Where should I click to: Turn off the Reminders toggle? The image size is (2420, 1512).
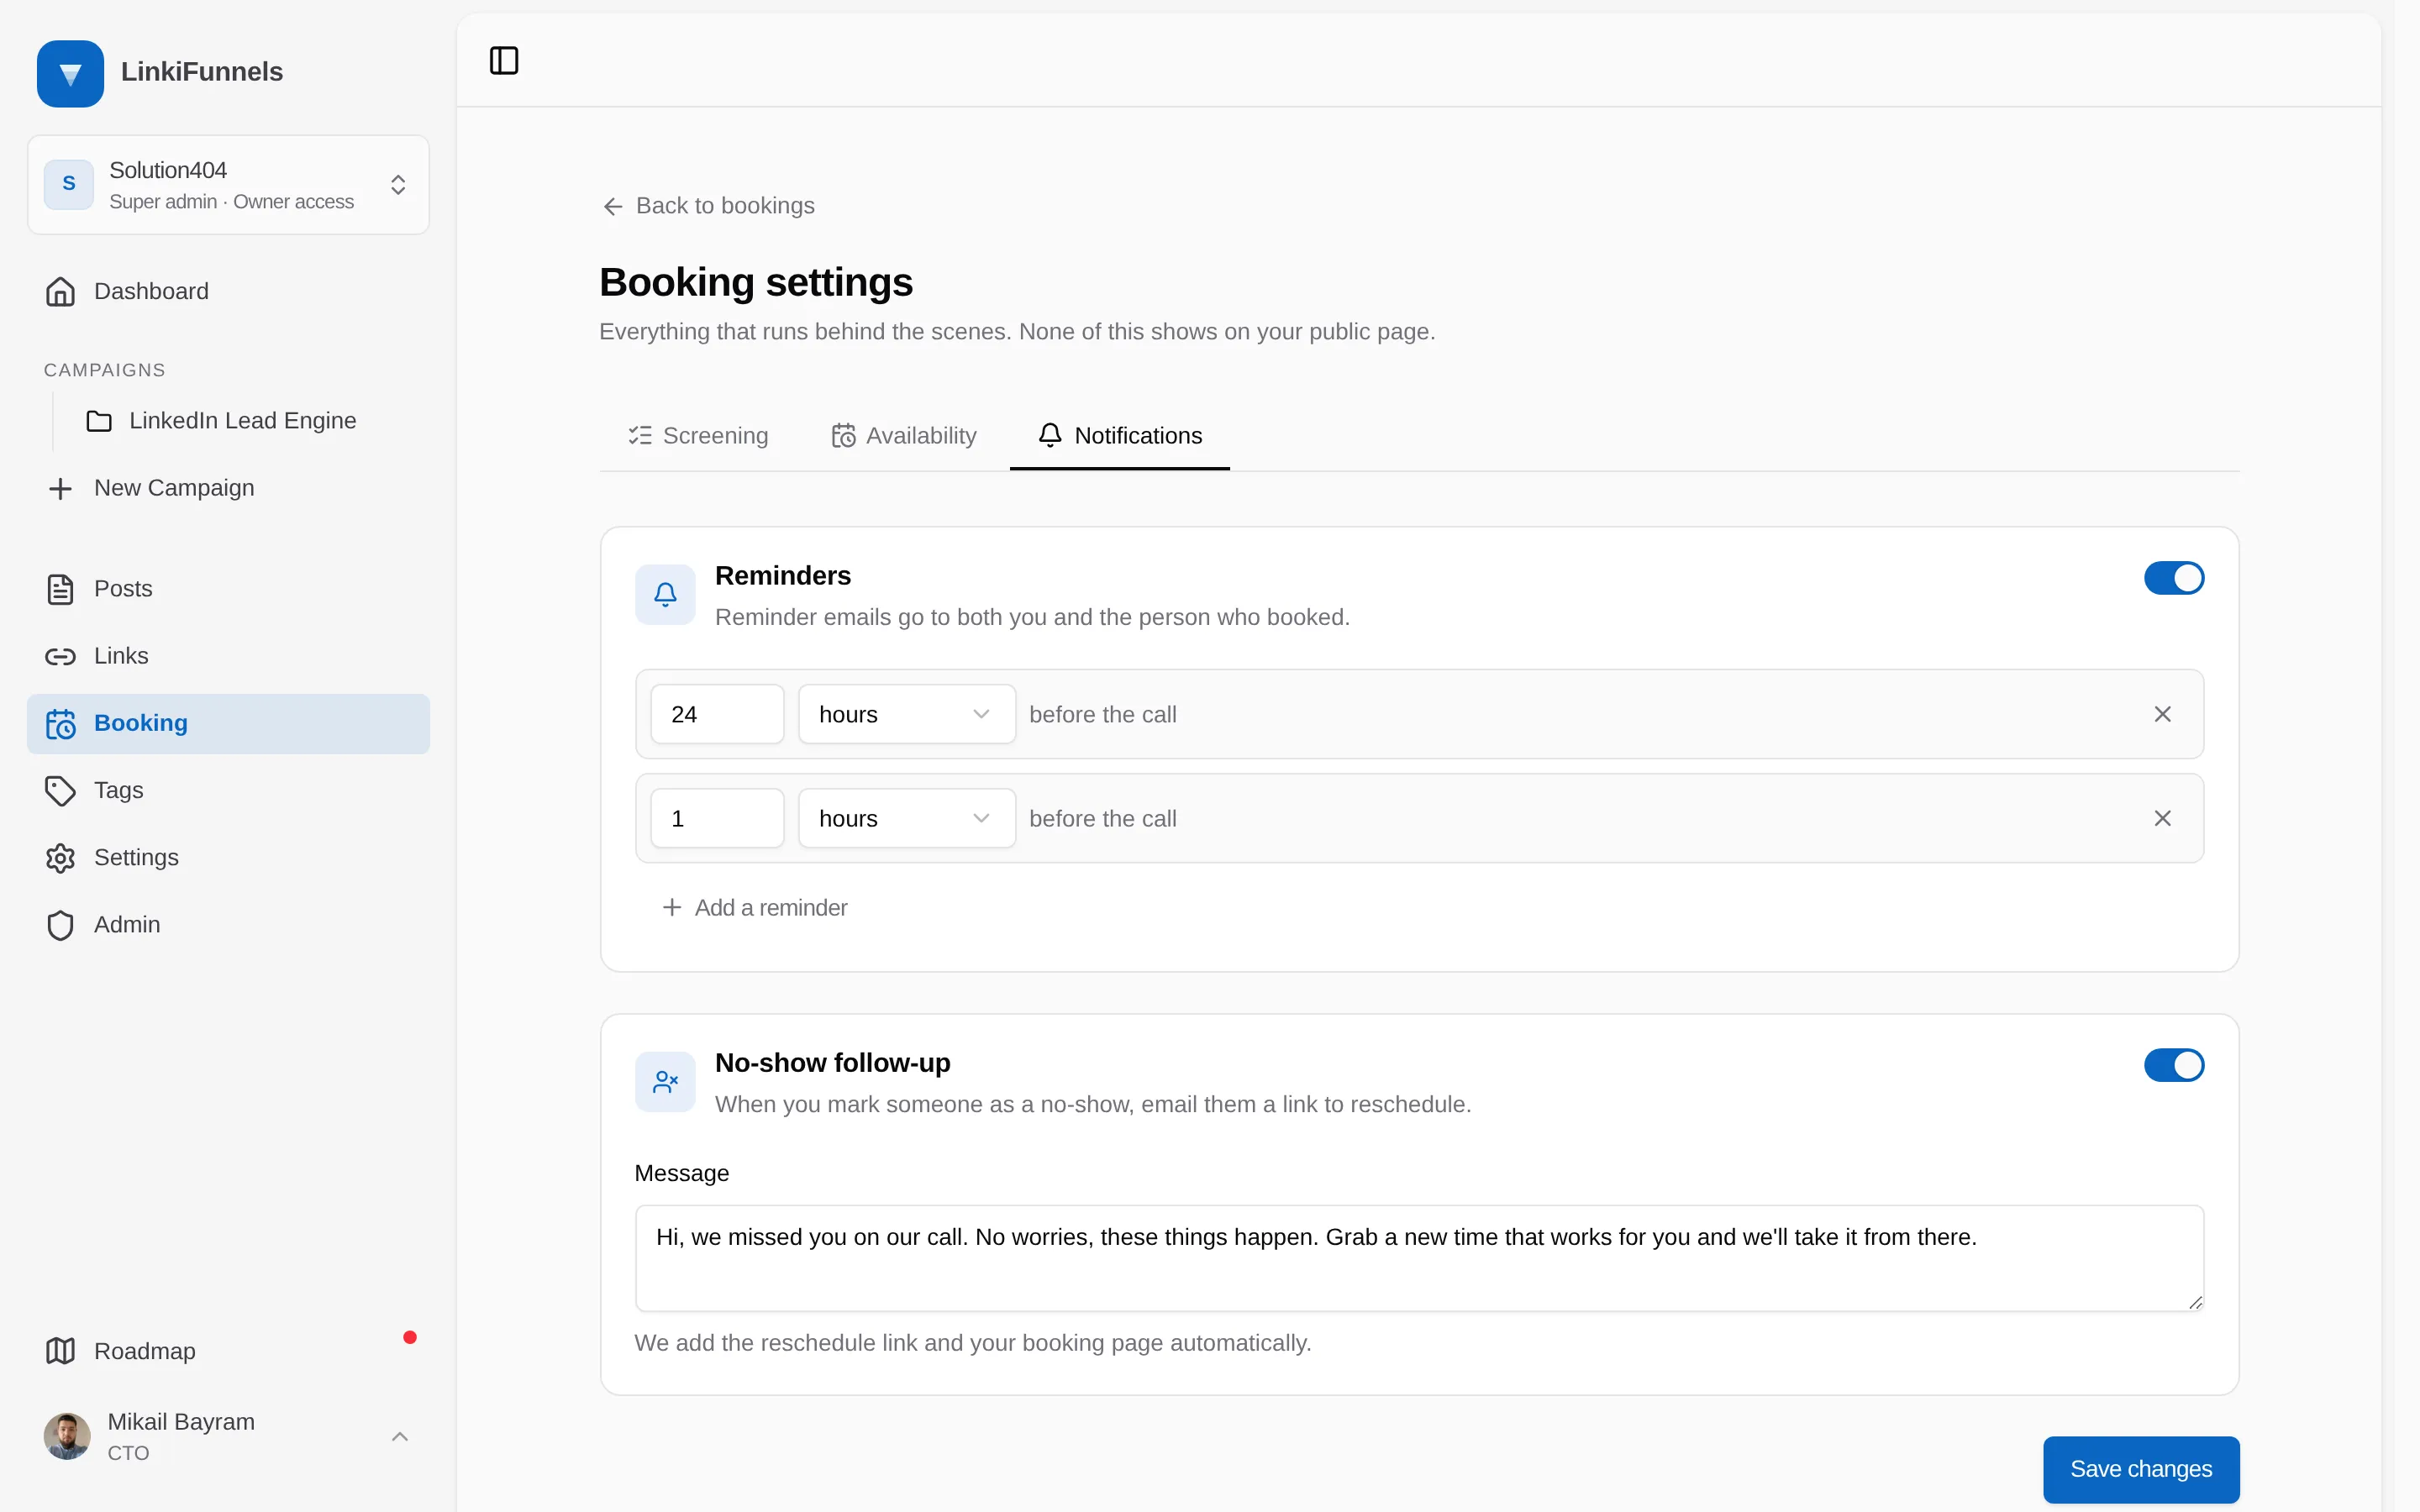pos(2174,578)
